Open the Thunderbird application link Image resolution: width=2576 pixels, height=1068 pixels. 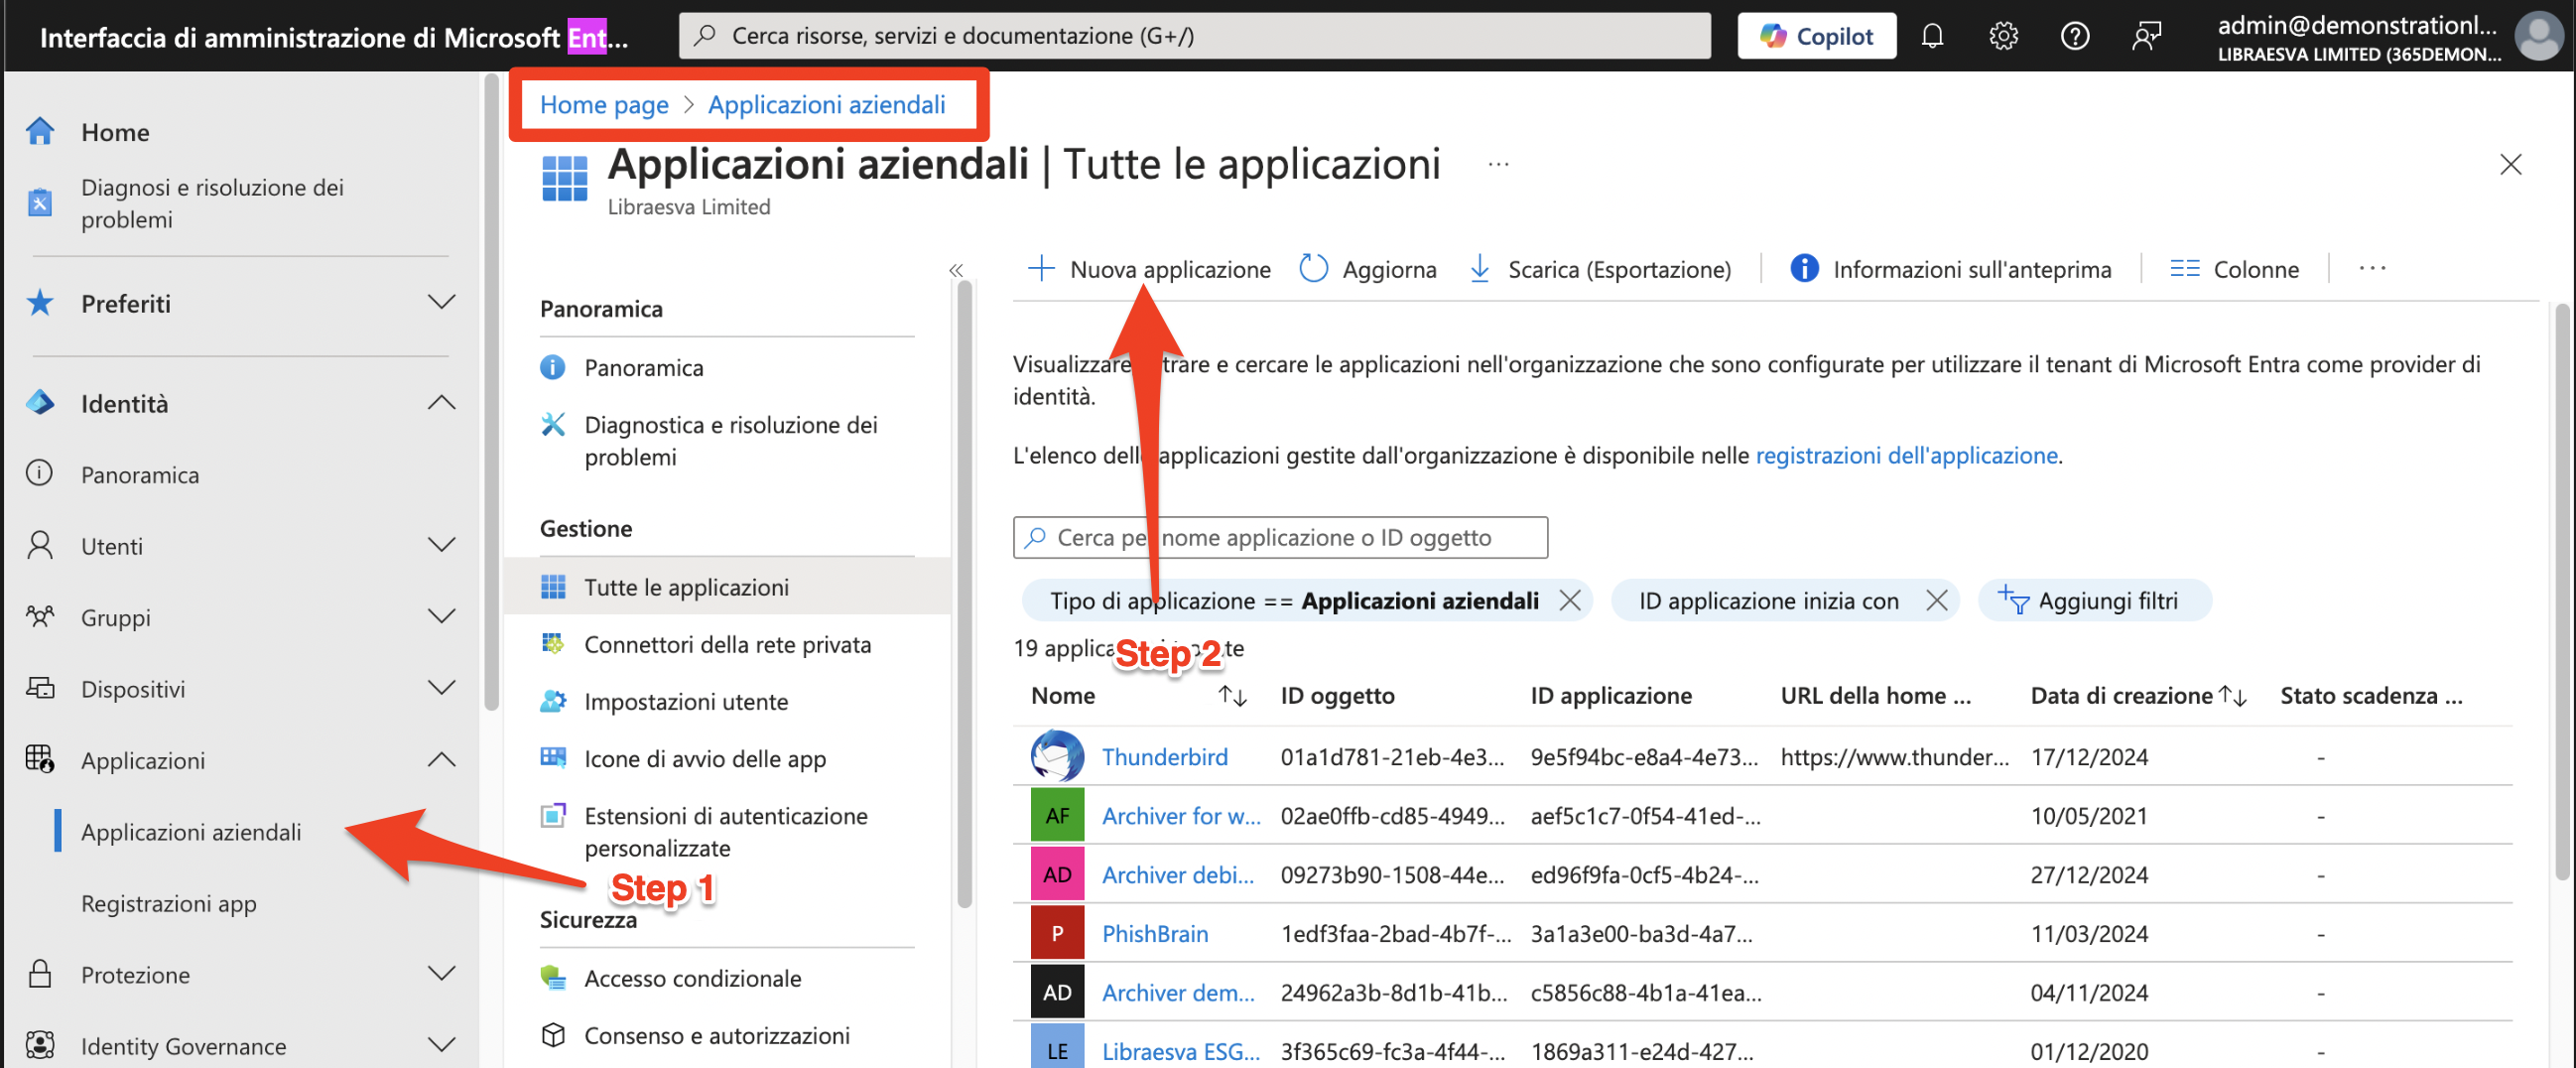pos(1165,756)
